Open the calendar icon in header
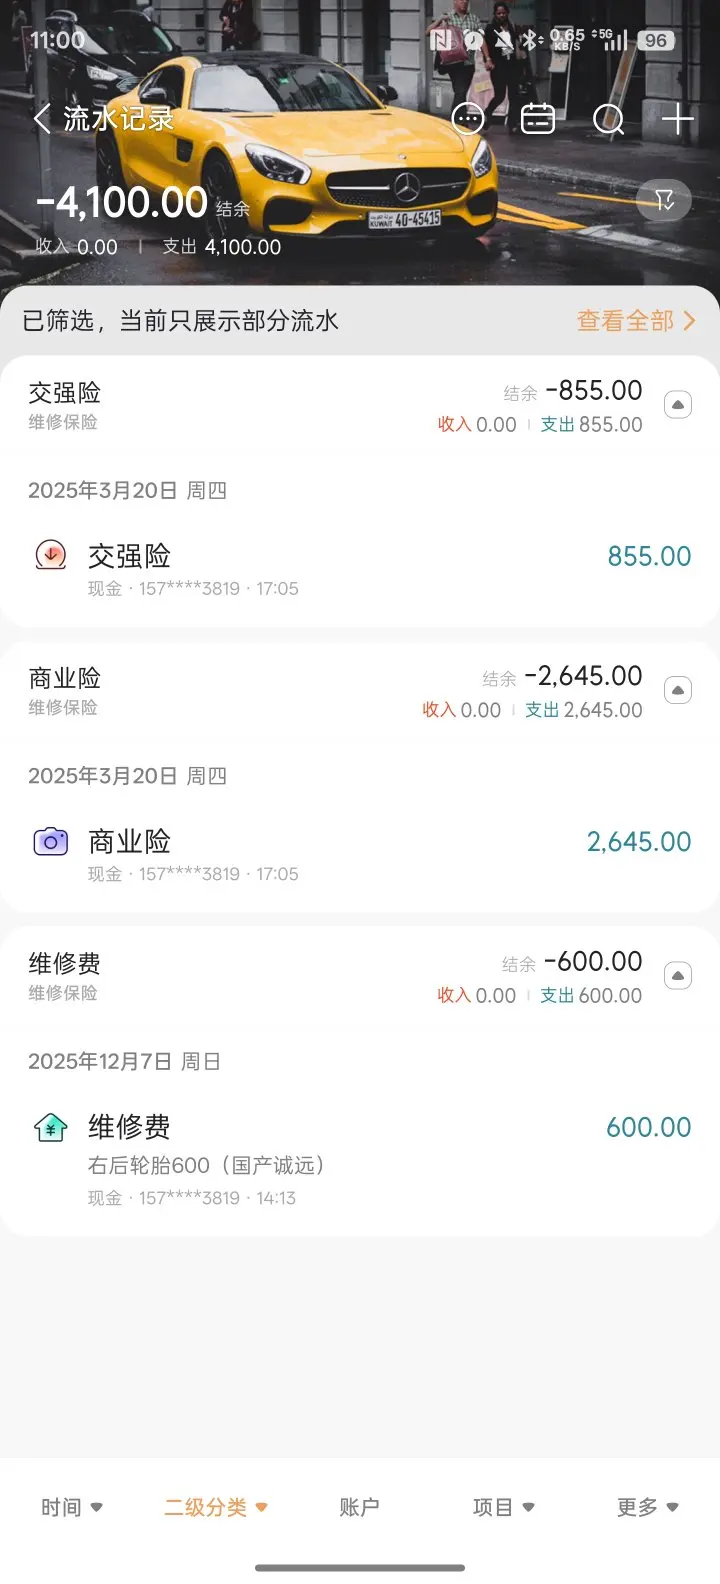This screenshot has width=720, height=1584. (538, 120)
